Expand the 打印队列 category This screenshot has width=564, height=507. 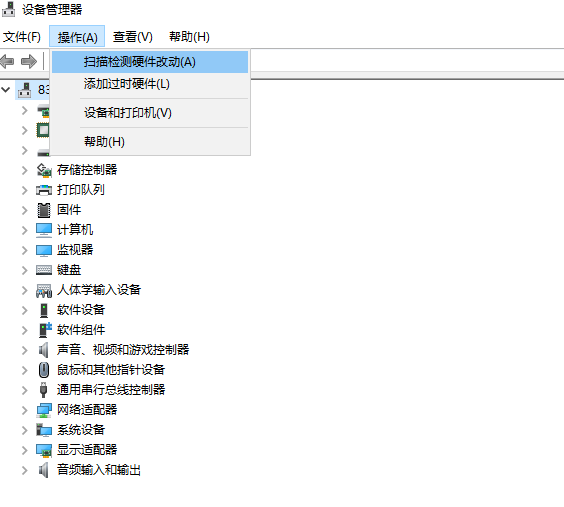[24, 190]
